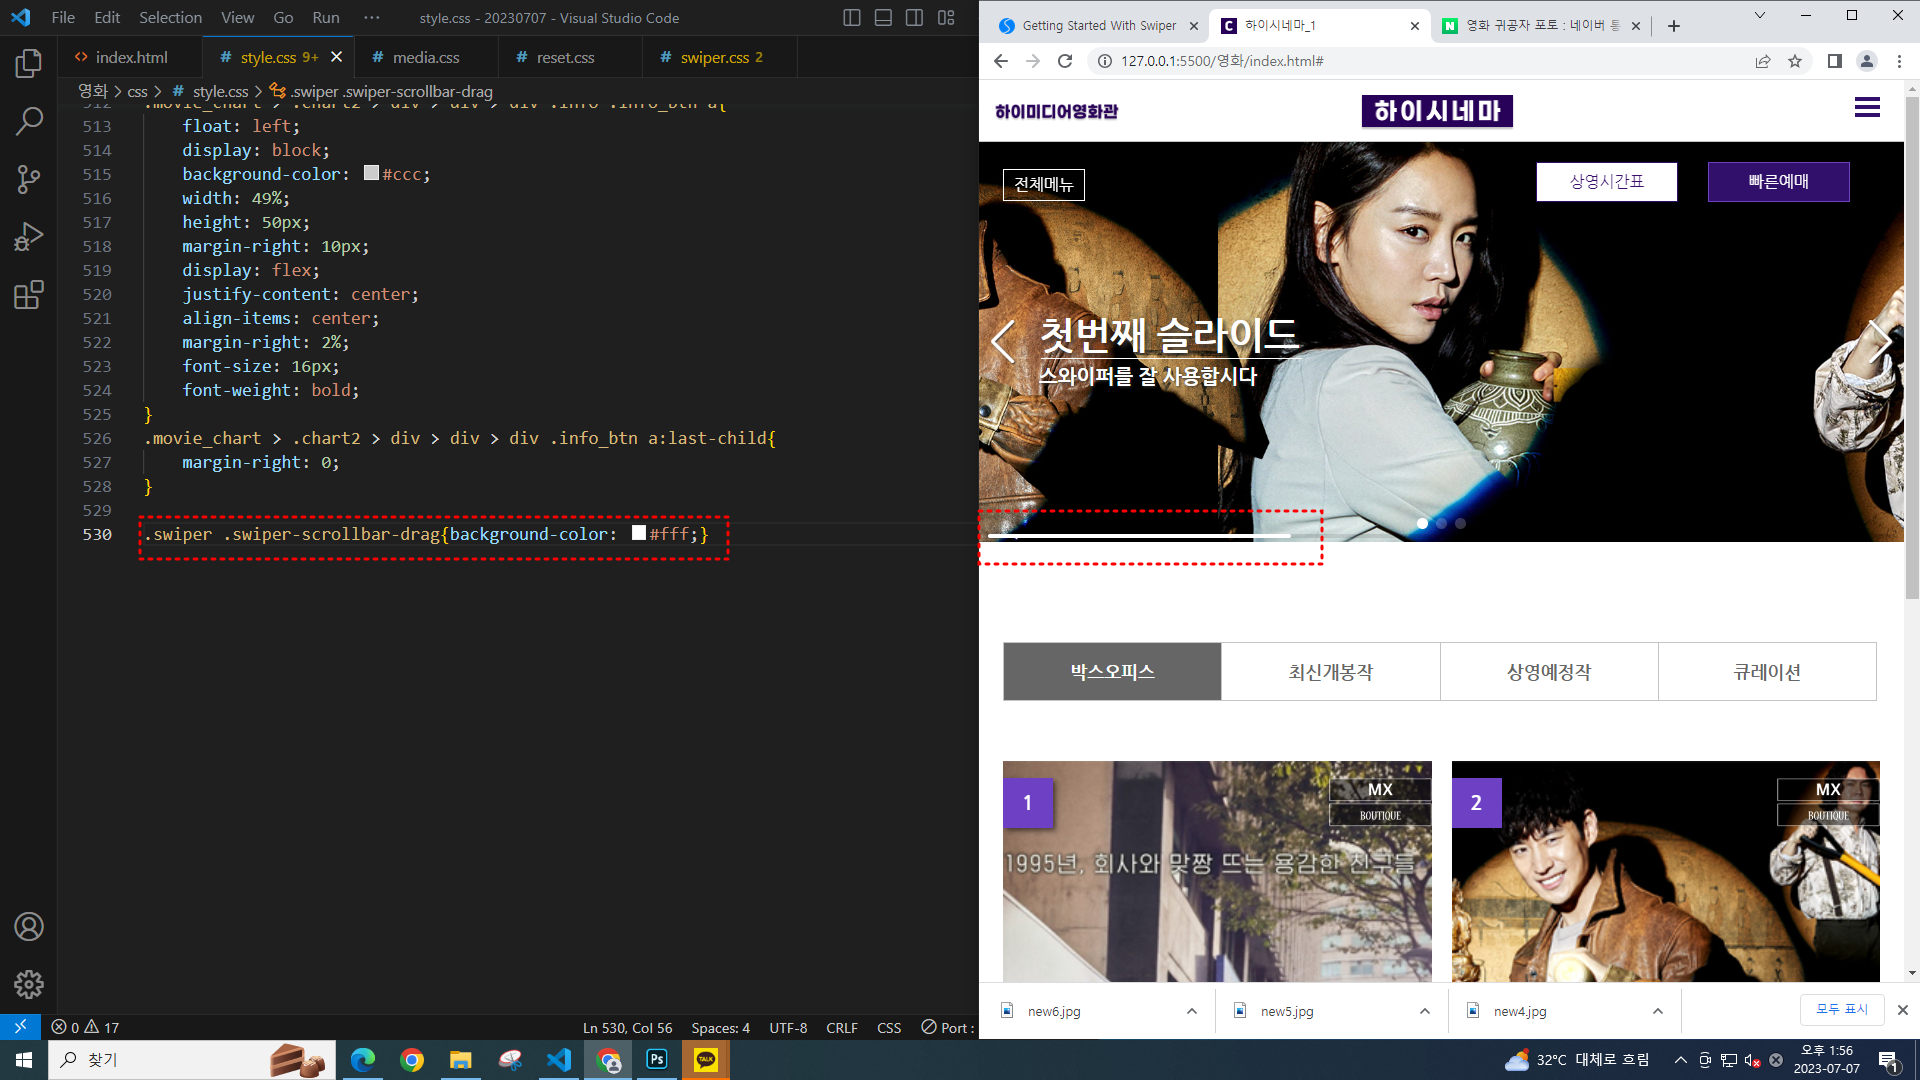Open the Selection menu
The image size is (1920, 1080).
[170, 18]
